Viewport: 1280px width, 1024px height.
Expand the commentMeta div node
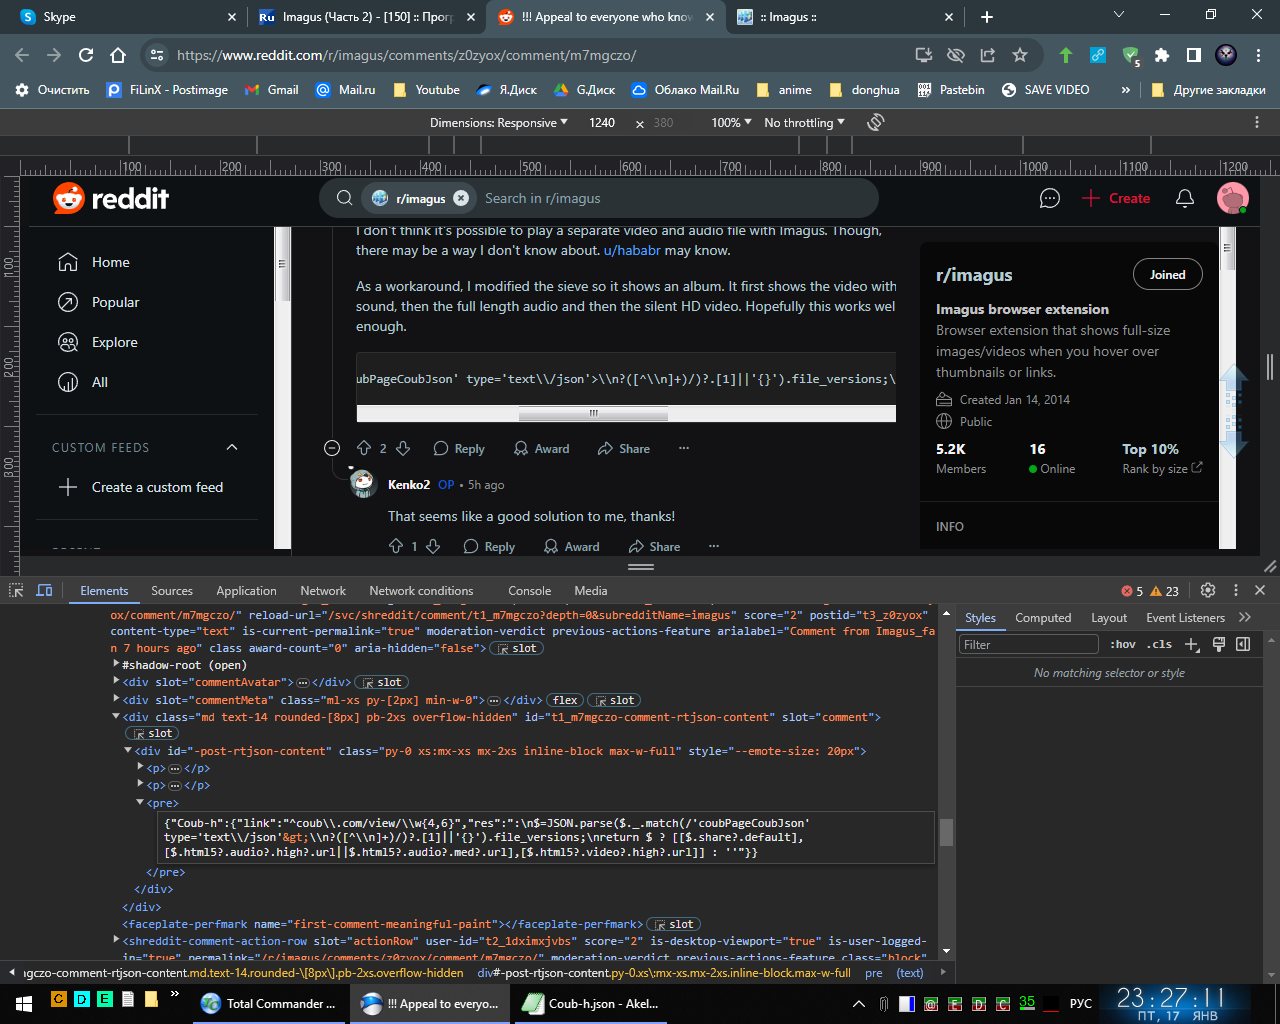(x=117, y=700)
